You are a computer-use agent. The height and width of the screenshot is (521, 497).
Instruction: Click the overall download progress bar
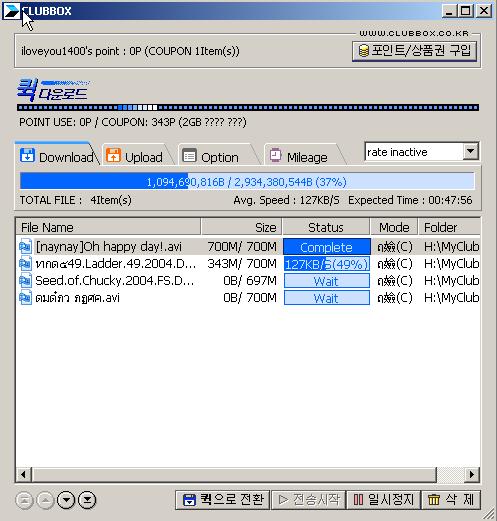[x=247, y=182]
